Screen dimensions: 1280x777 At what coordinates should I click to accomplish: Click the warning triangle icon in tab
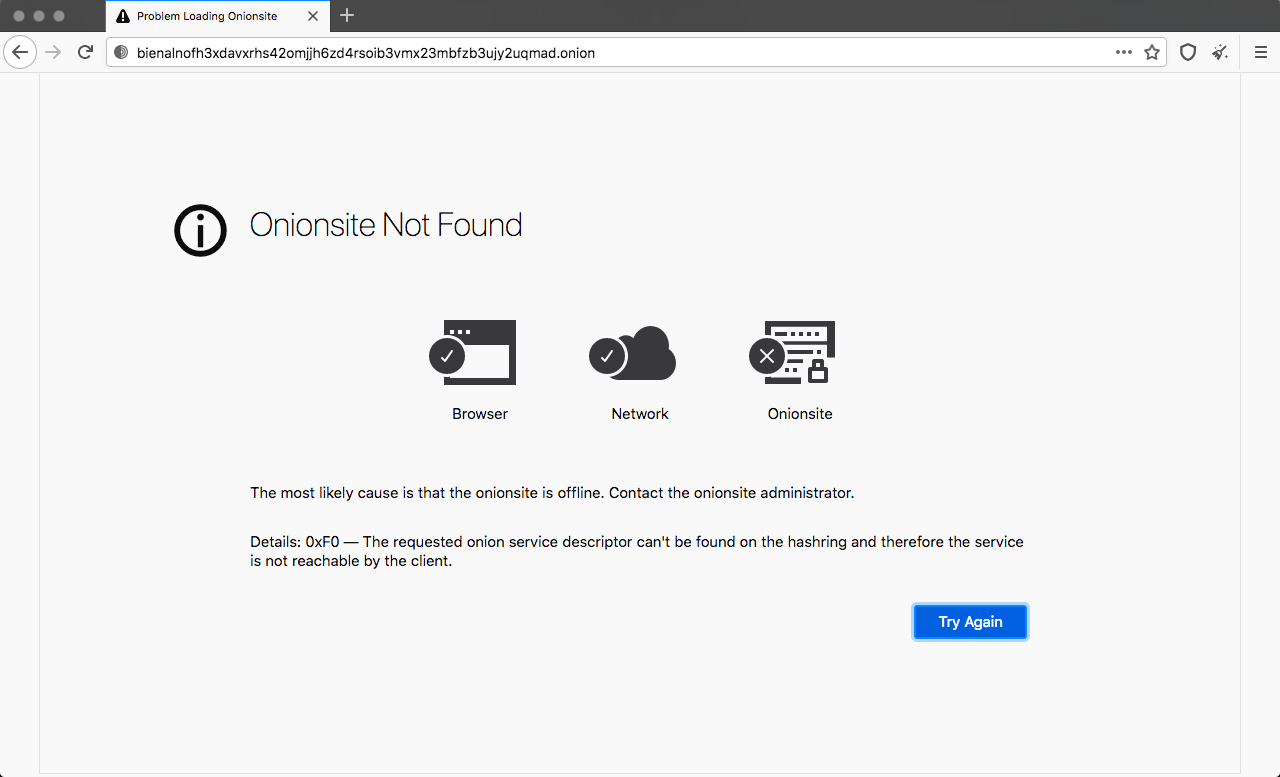coord(123,16)
